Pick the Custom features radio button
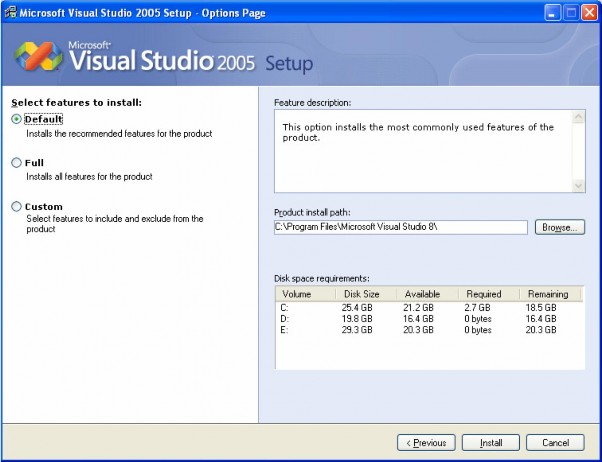Screen dimensions: 602x462 click(x=16, y=206)
